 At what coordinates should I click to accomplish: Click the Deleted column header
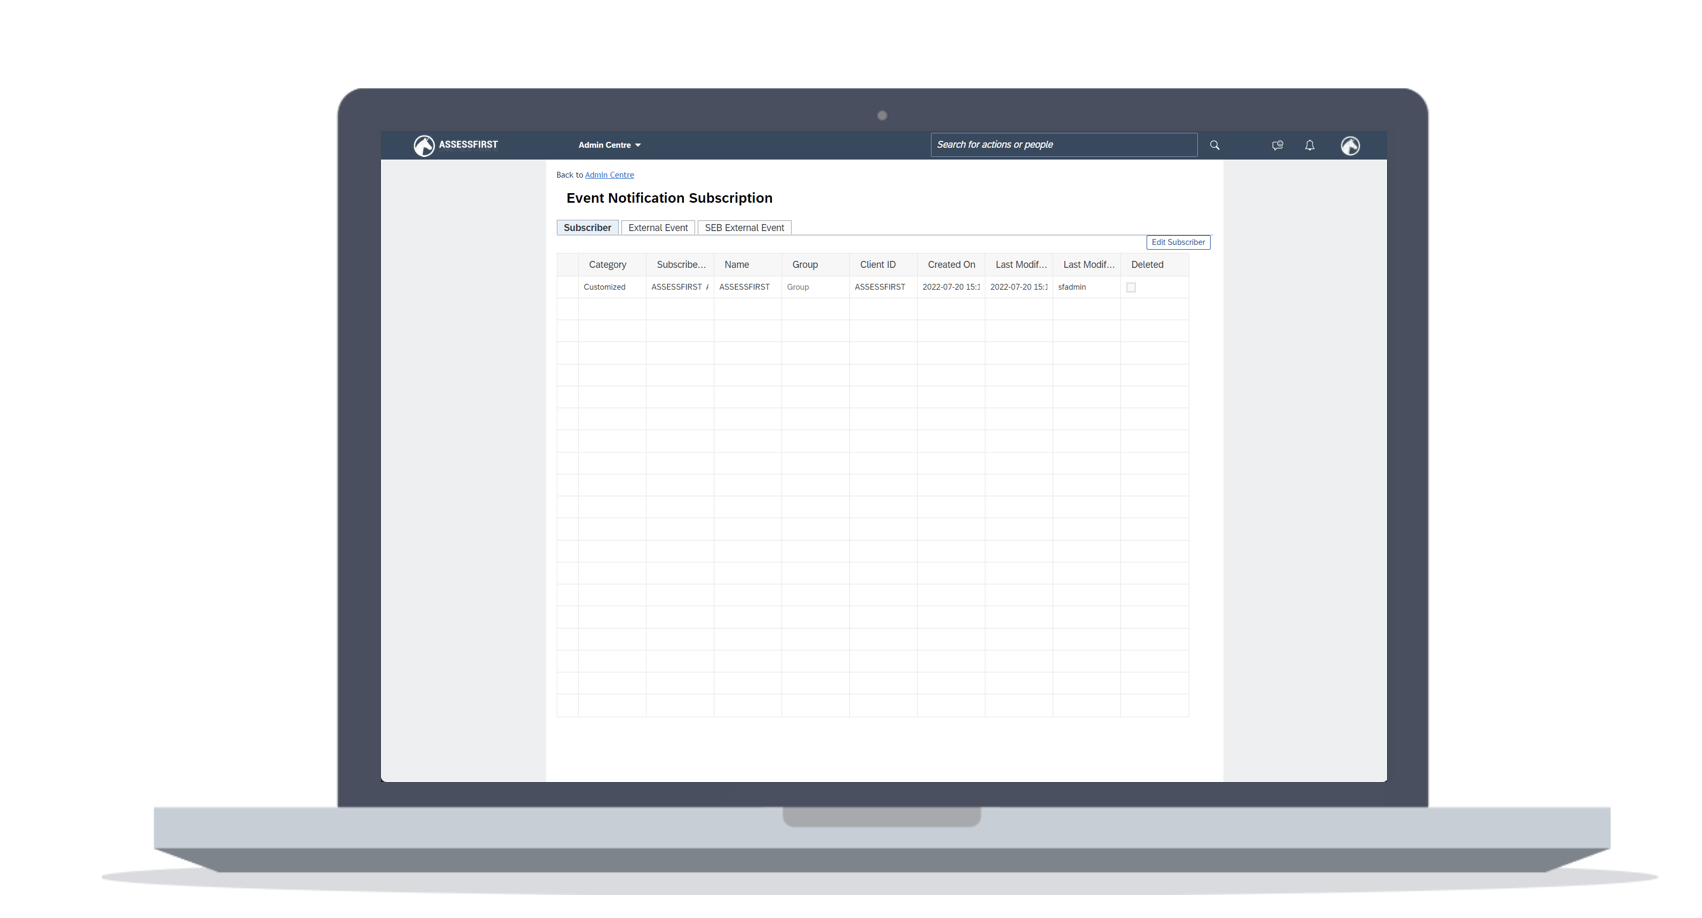(x=1147, y=265)
